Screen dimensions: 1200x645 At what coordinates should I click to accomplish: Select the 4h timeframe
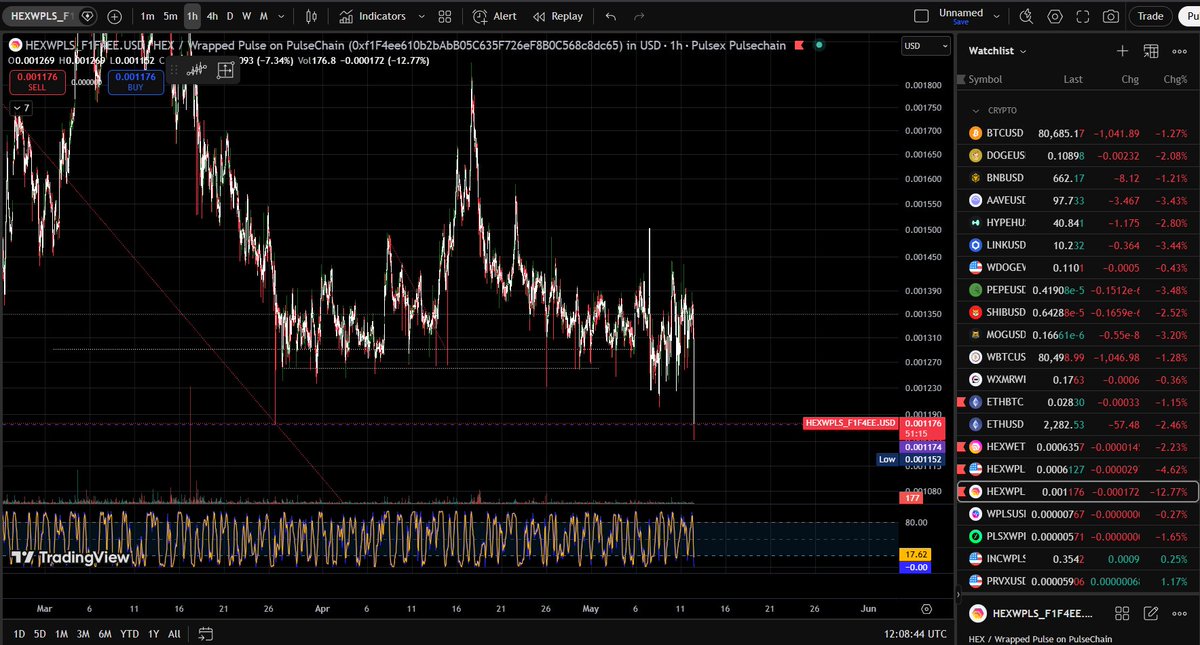[212, 16]
